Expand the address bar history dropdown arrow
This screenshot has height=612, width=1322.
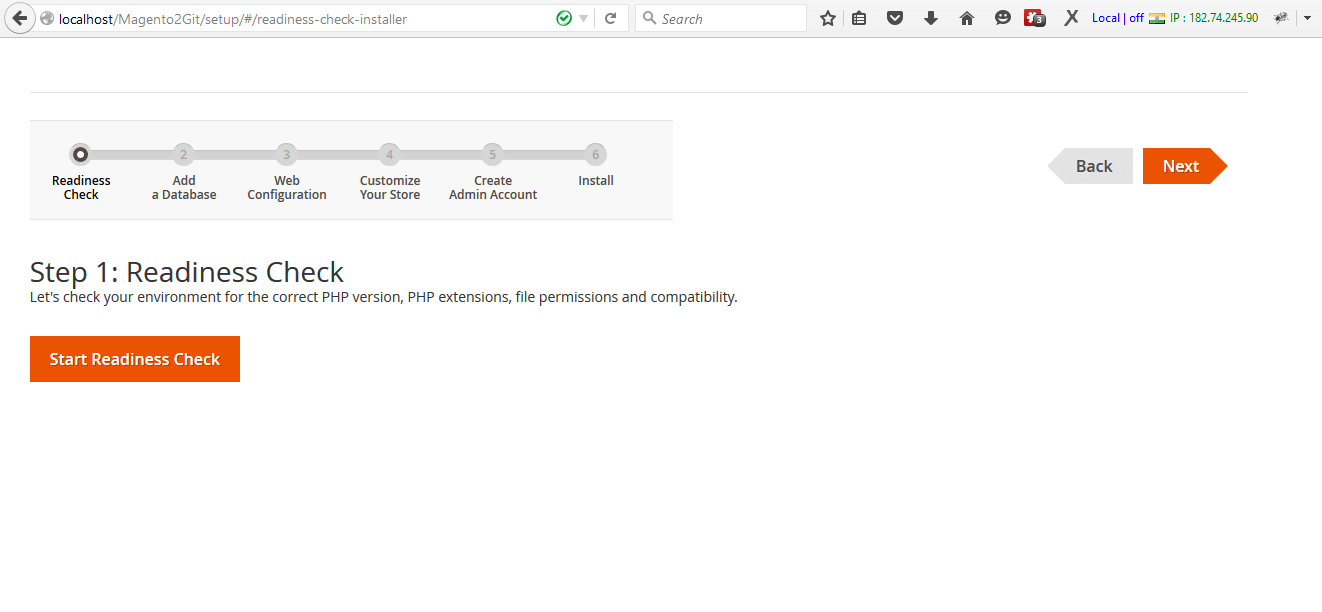pyautogui.click(x=583, y=18)
